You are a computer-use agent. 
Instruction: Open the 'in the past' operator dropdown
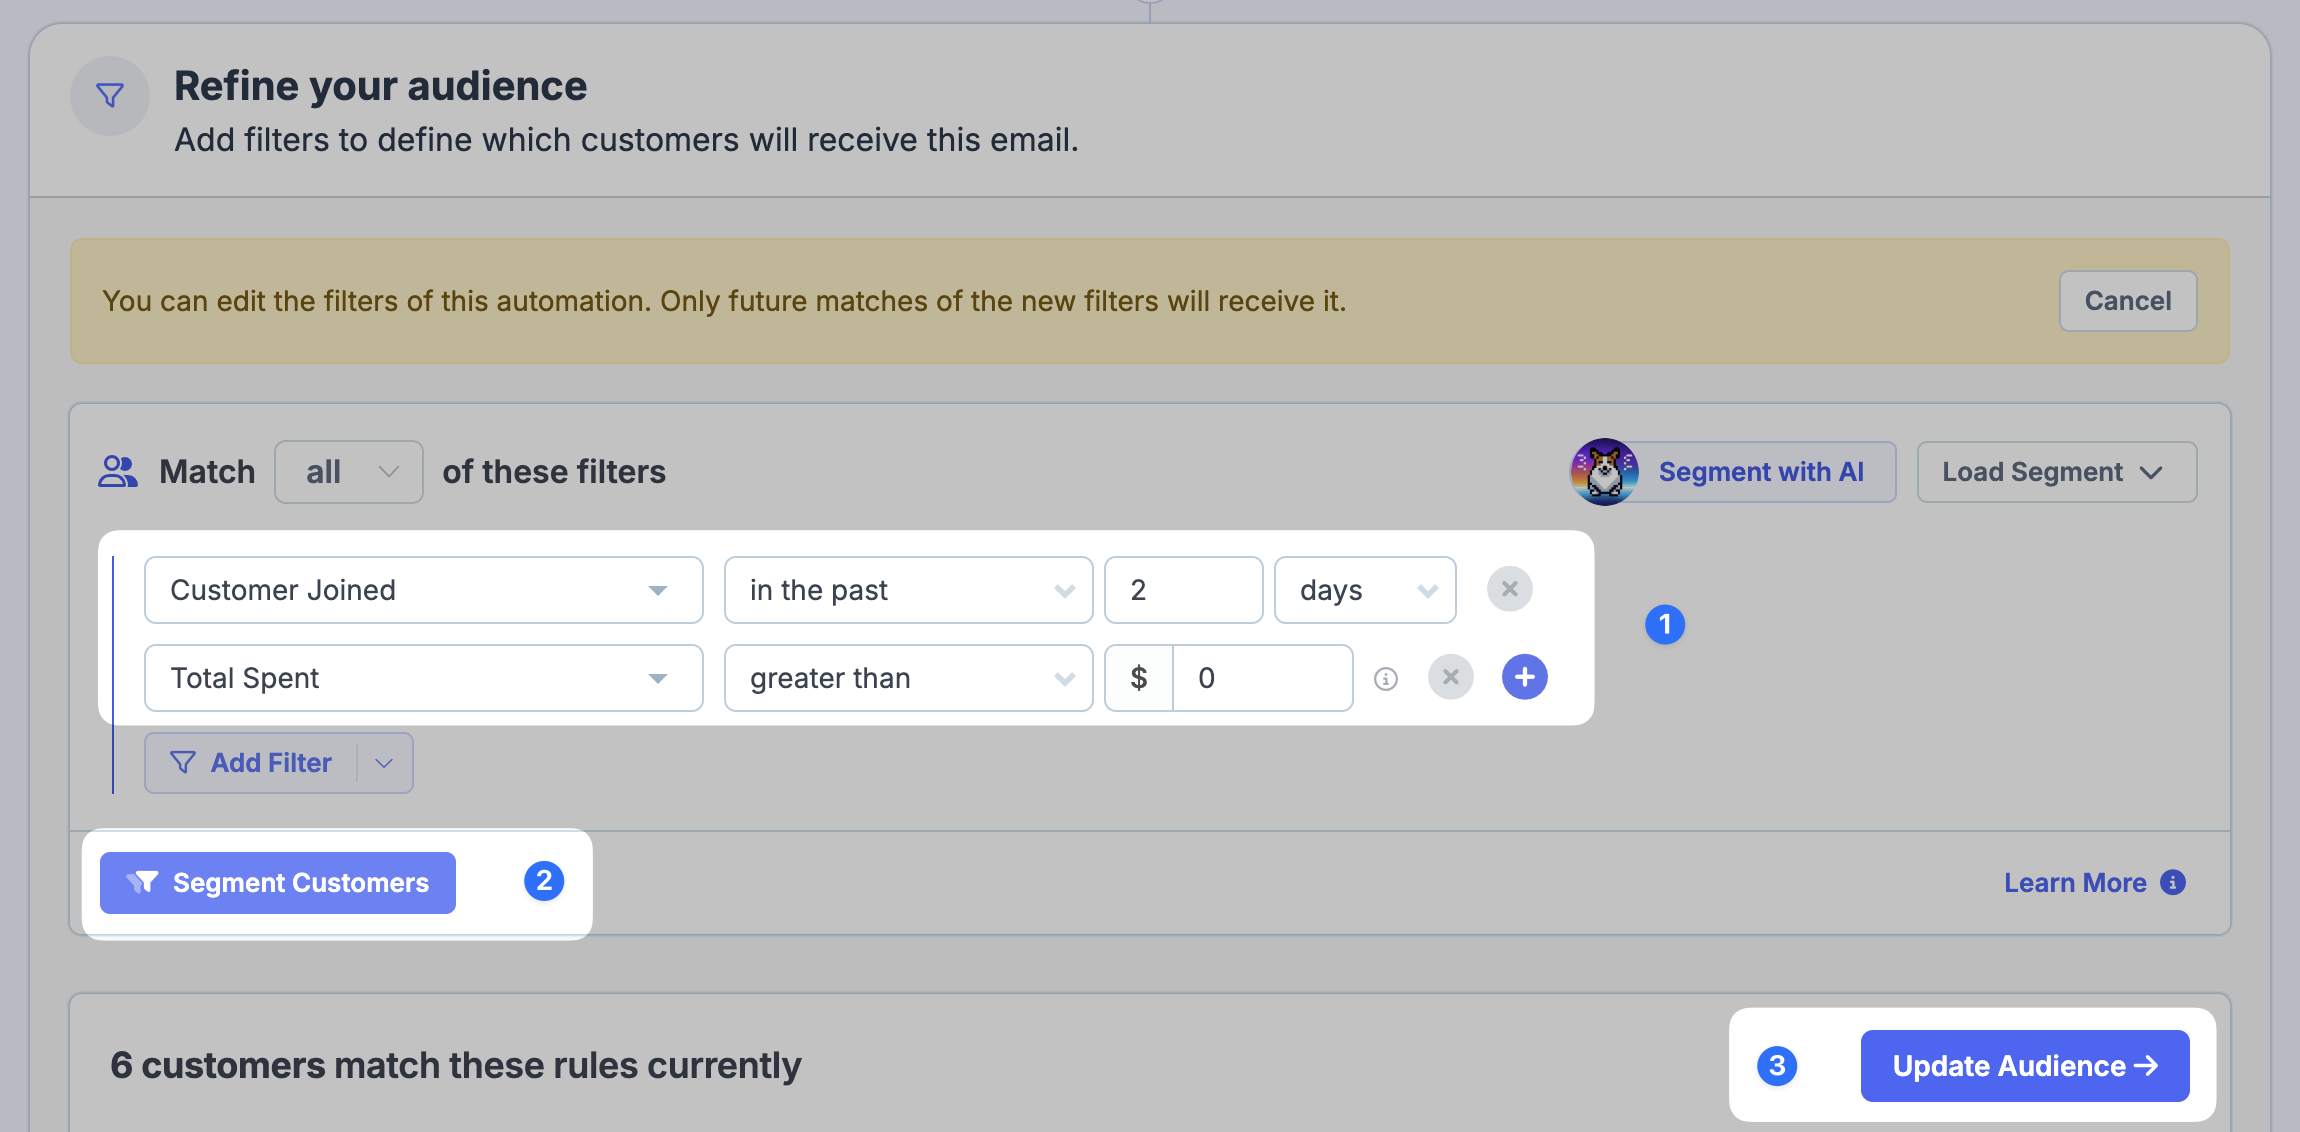coord(909,590)
